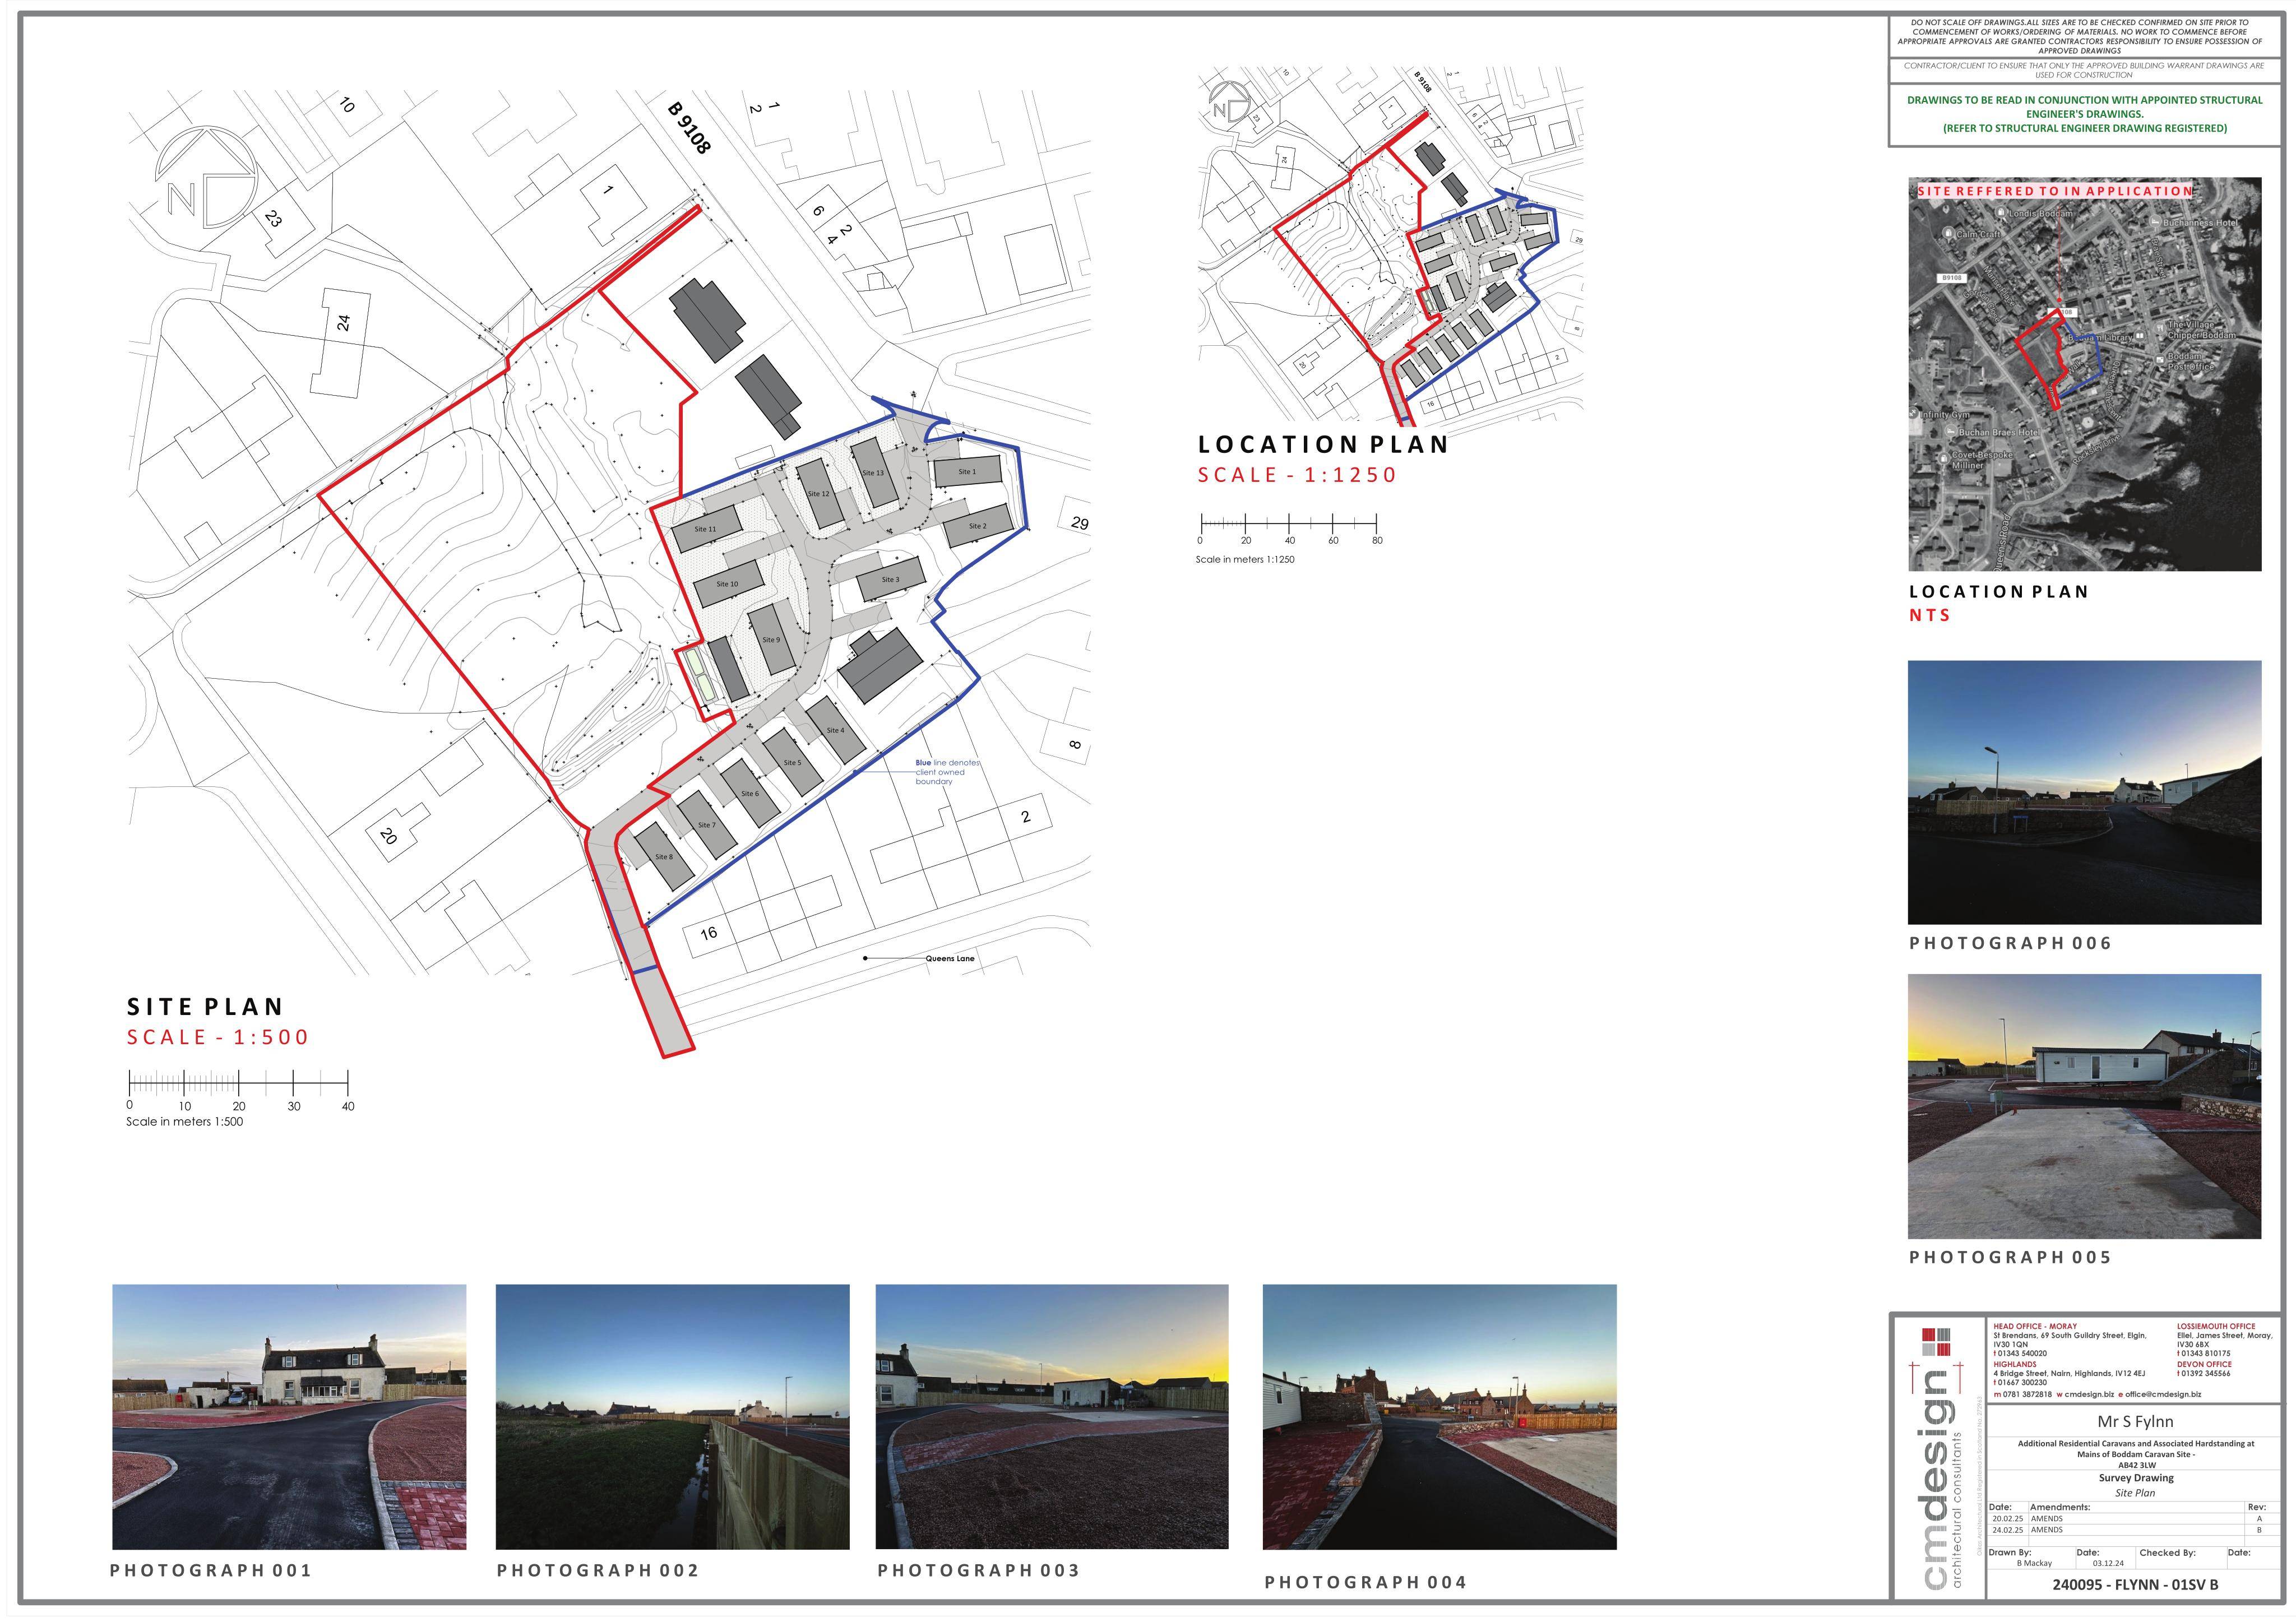Click the 'Site 11' caravan plot

coord(706,530)
